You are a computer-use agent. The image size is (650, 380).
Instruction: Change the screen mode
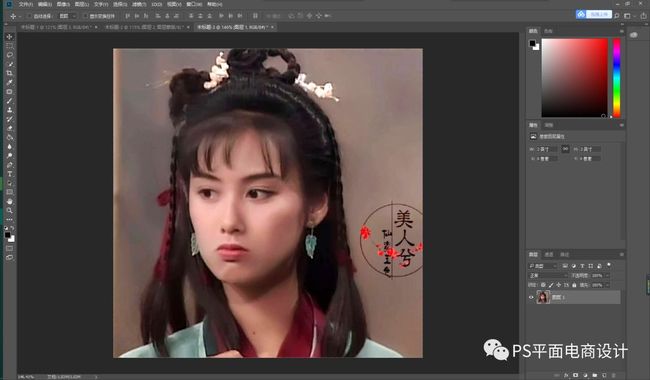pyautogui.click(x=9, y=257)
